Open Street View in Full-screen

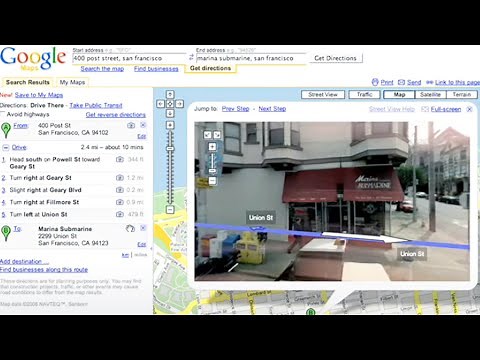446,109
